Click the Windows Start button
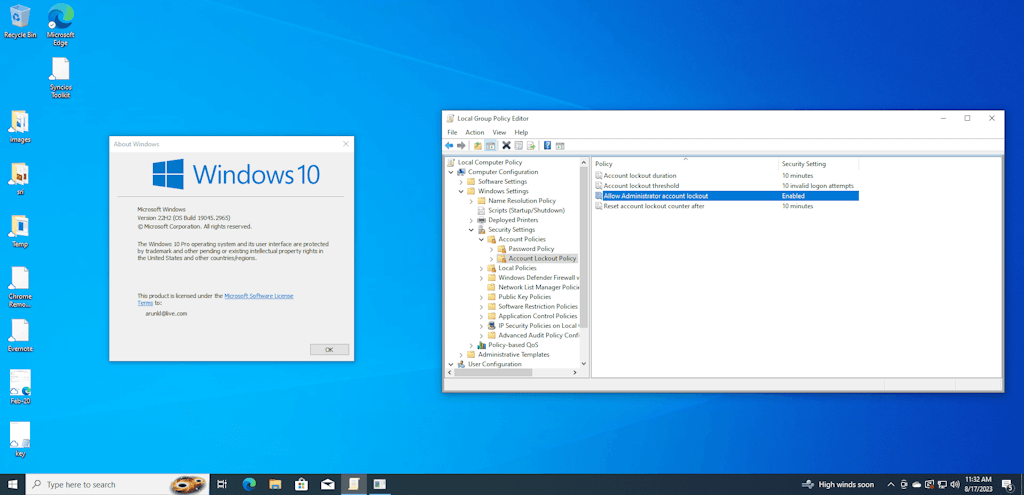The width and height of the screenshot is (1024, 495). pyautogui.click(x=12, y=484)
